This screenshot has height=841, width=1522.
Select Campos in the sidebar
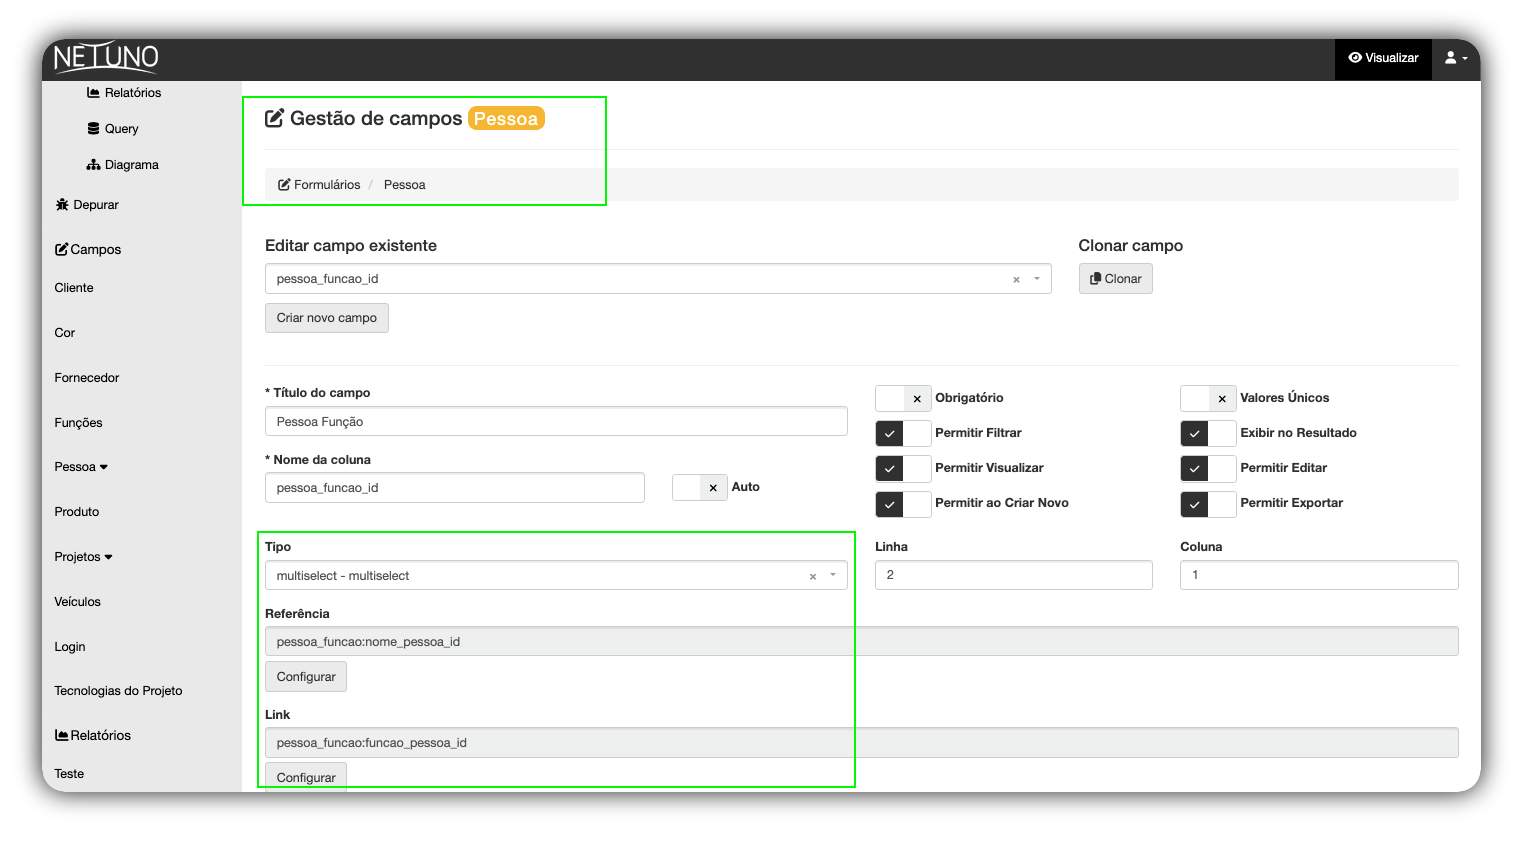pos(95,249)
